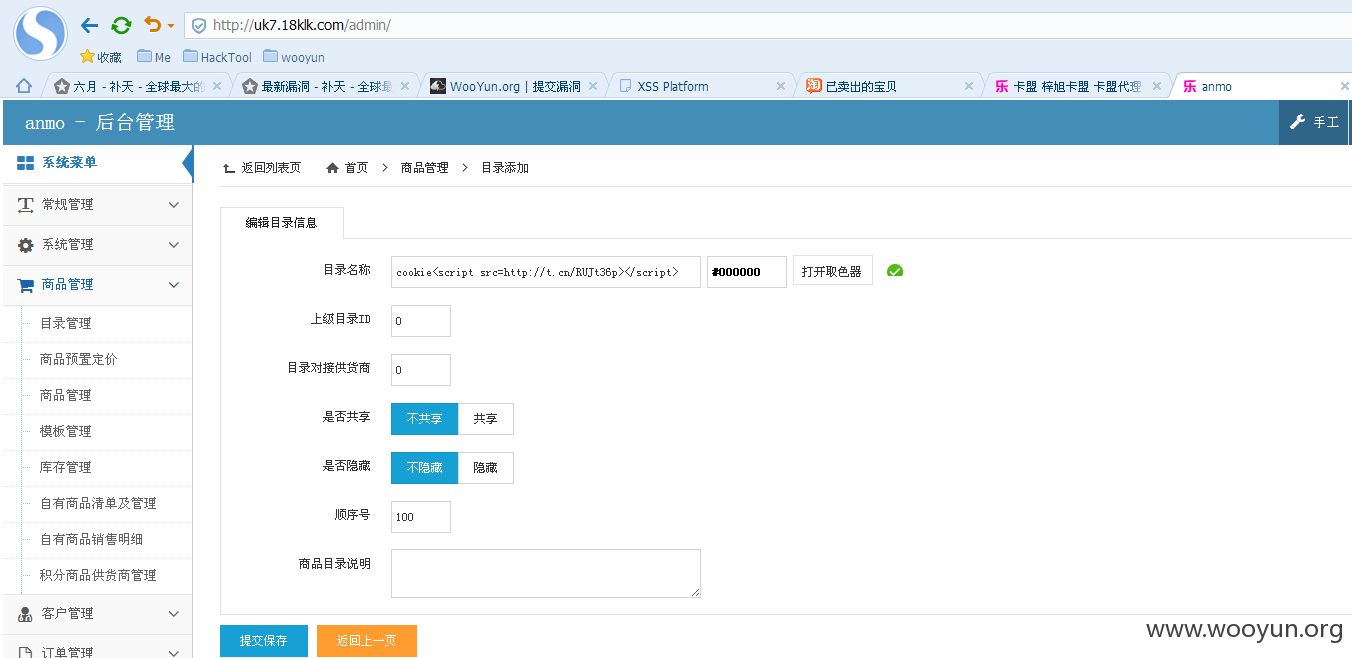Click the #000000 color value field

click(x=747, y=272)
